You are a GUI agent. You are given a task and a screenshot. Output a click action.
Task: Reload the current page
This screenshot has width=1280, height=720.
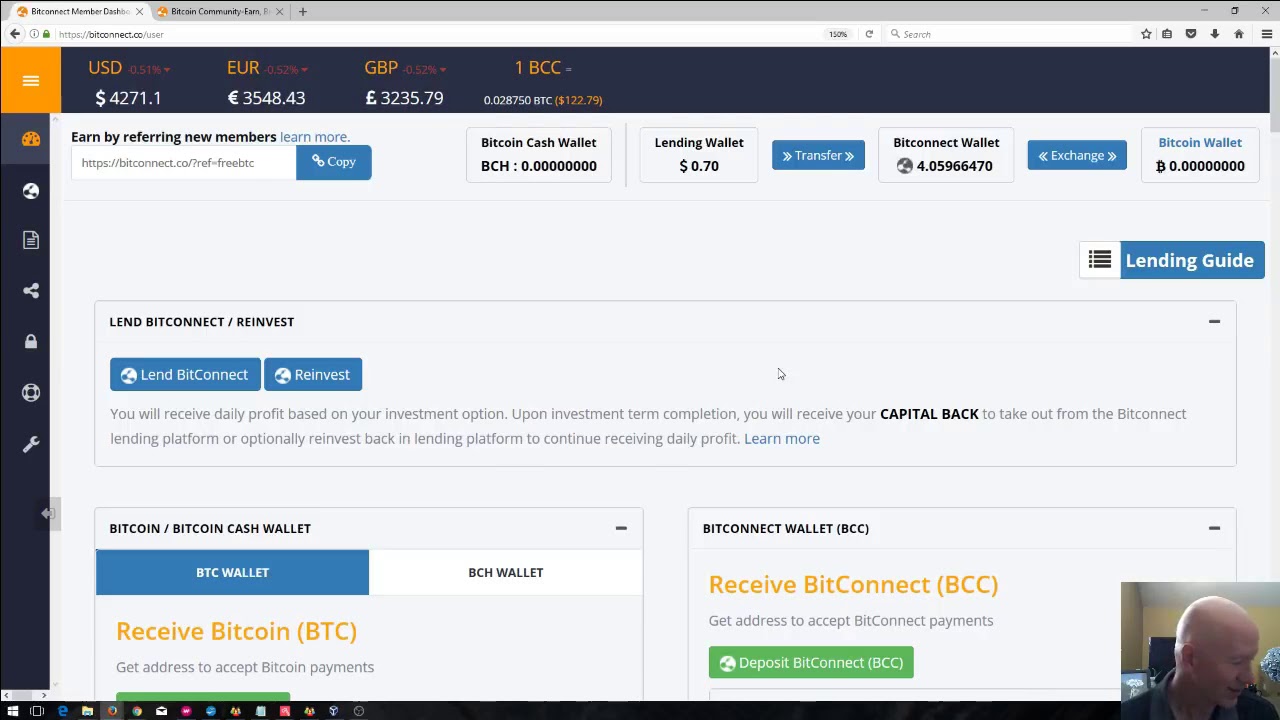869,34
